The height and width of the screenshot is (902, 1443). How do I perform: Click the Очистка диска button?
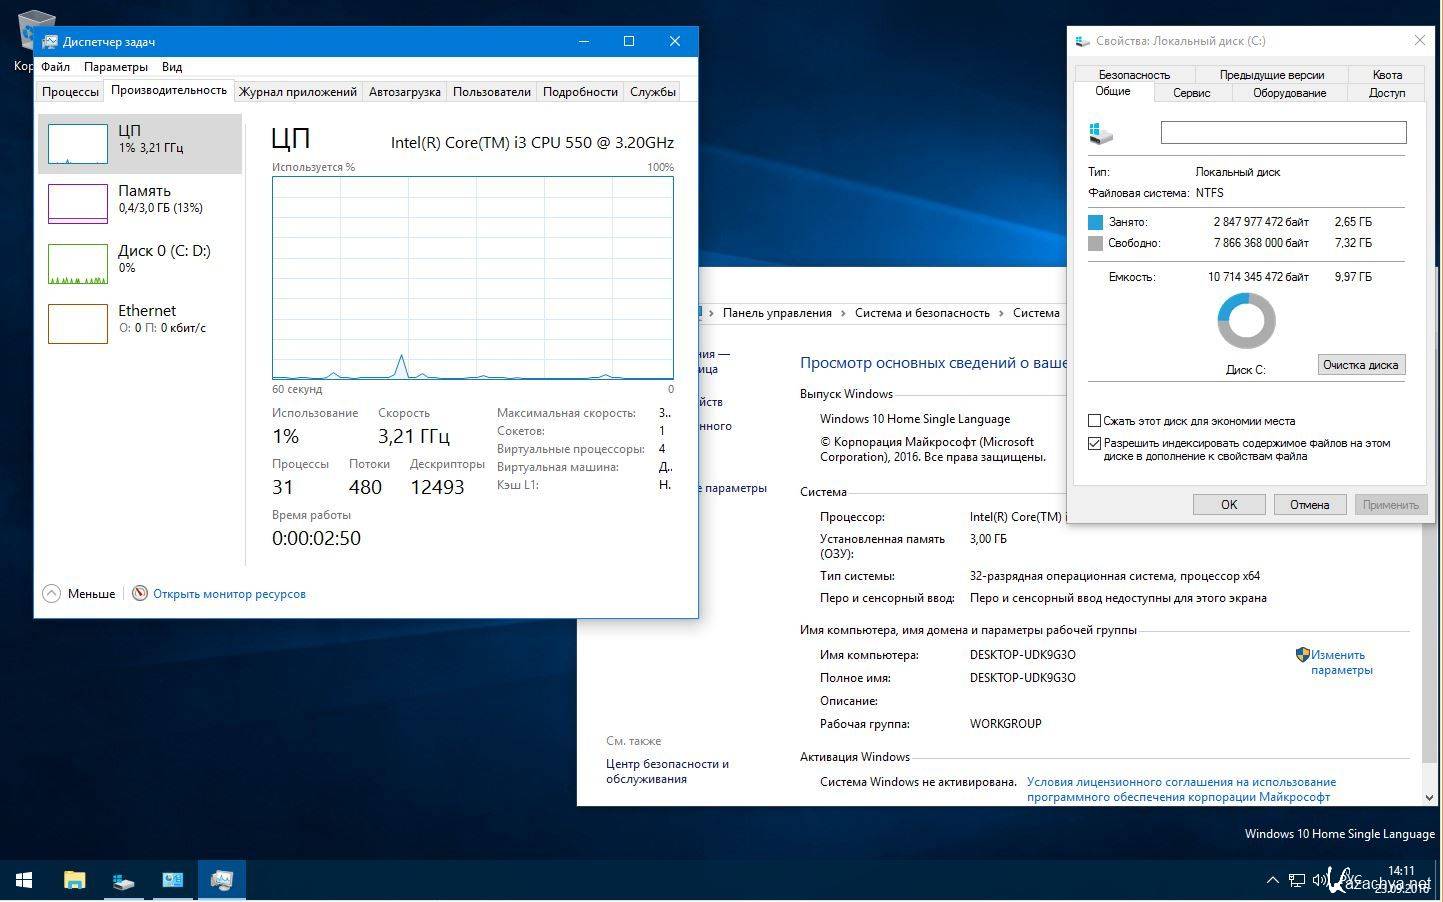tap(1360, 365)
